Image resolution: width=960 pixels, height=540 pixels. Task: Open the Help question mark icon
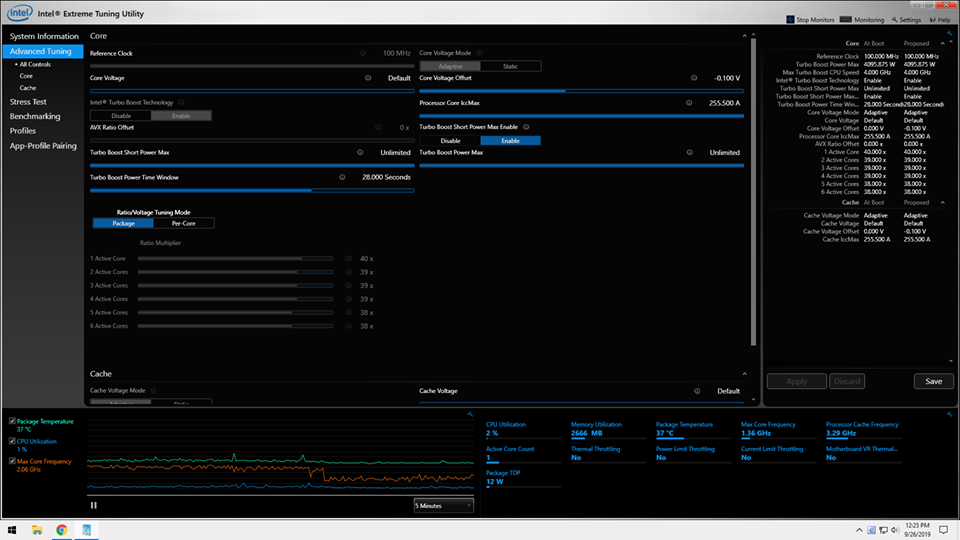(932, 20)
